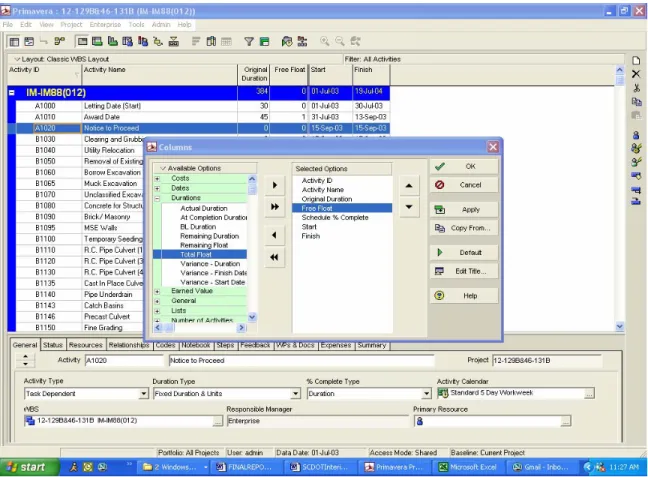Move selected column down with down arrow
The image size is (648, 477).
[409, 207]
